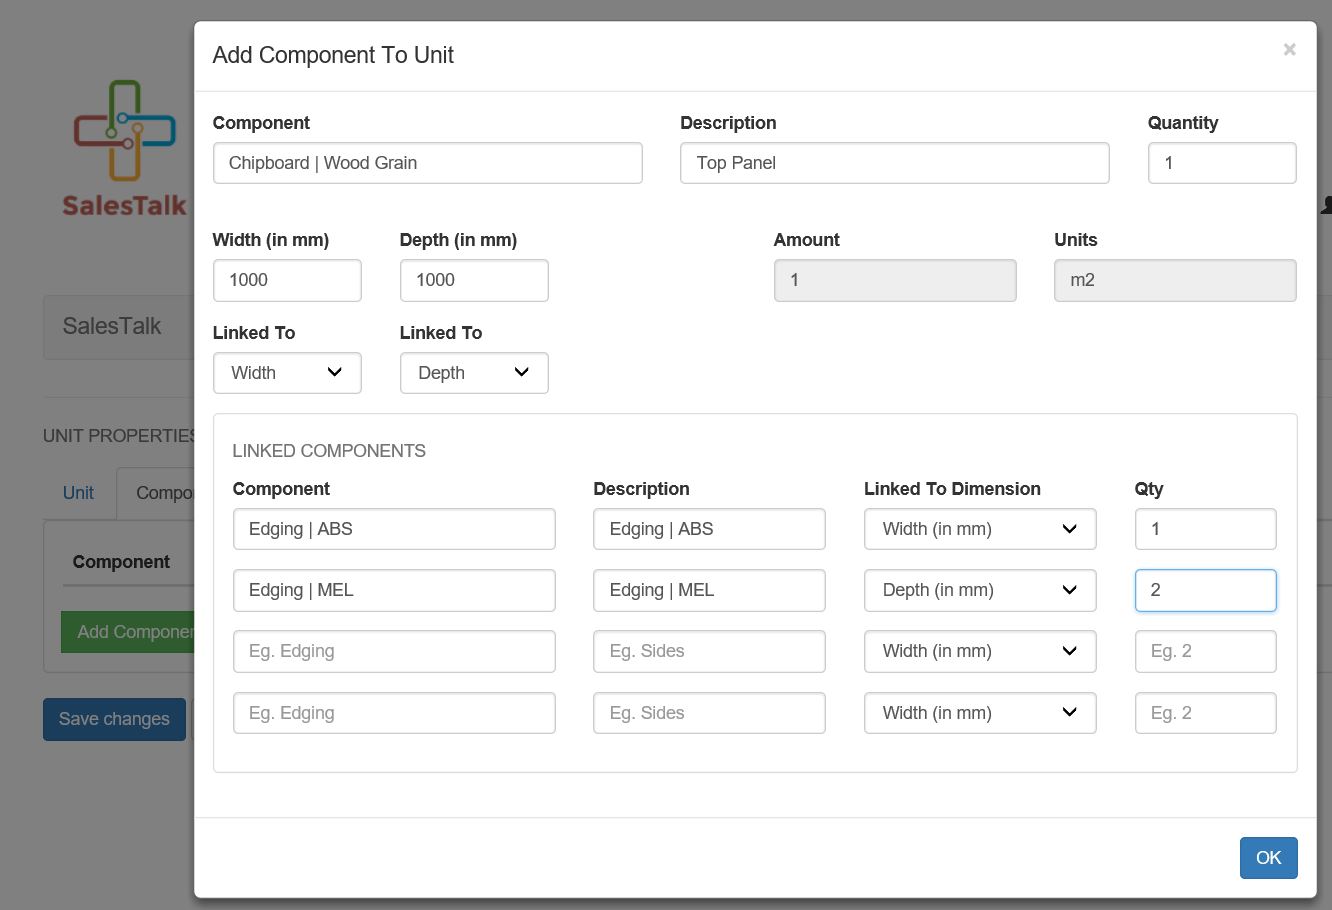1332x910 pixels.
Task: Edit linked component Edging | MEL
Action: [x=394, y=590]
